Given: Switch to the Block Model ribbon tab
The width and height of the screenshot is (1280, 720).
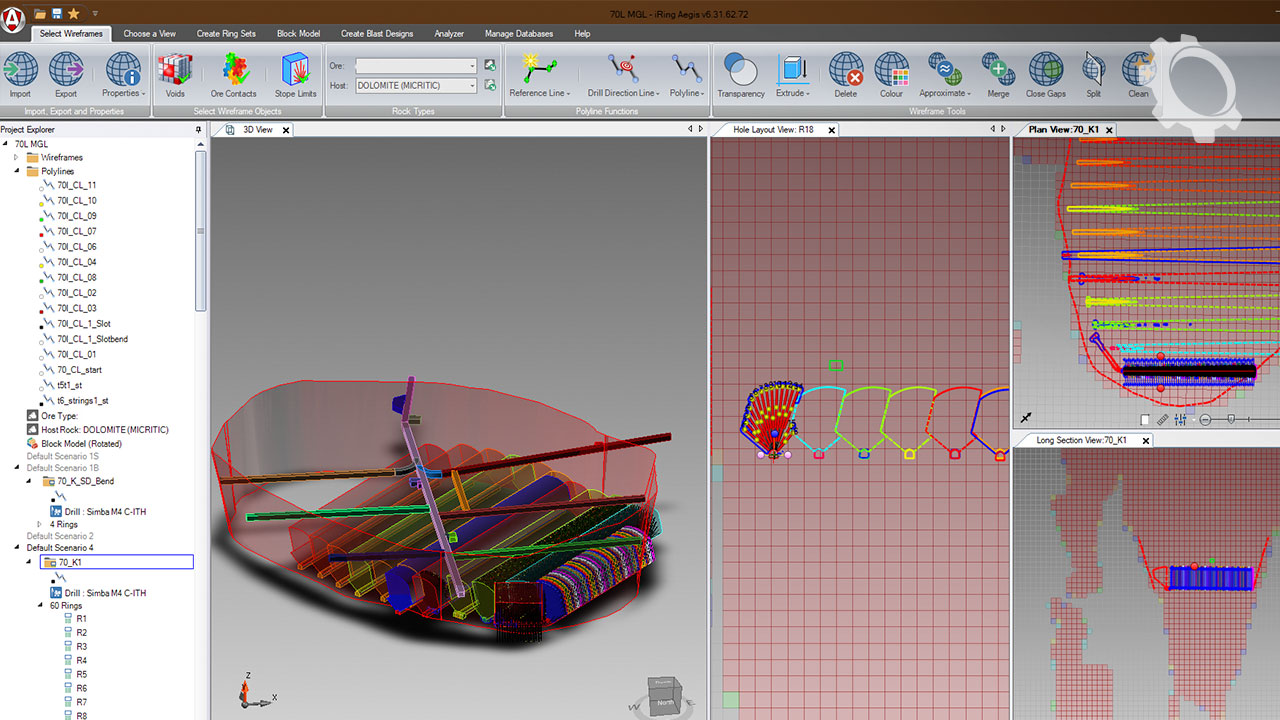Looking at the screenshot, I should (x=298, y=33).
